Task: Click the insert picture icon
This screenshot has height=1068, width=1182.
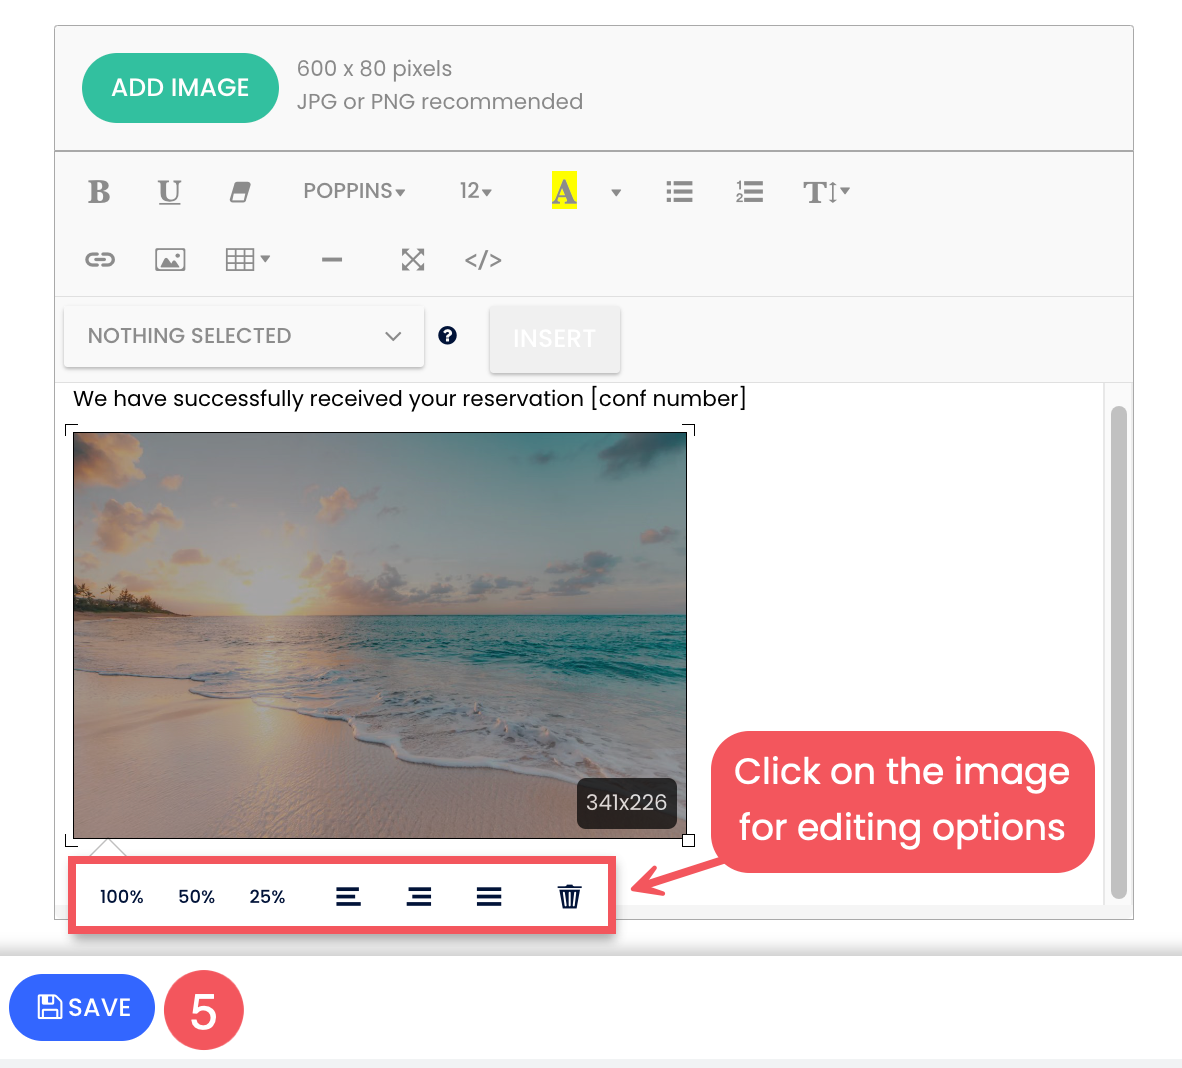Action: (x=170, y=260)
